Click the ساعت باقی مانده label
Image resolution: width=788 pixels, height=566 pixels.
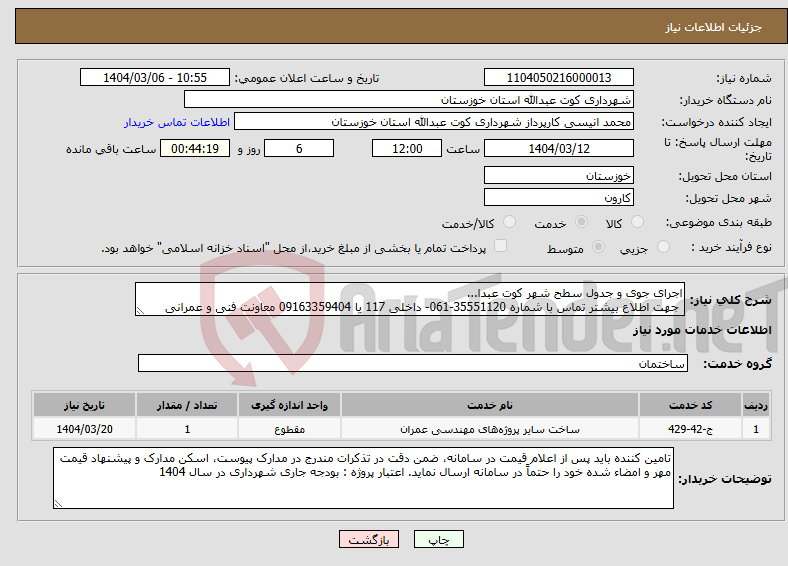pos(111,149)
